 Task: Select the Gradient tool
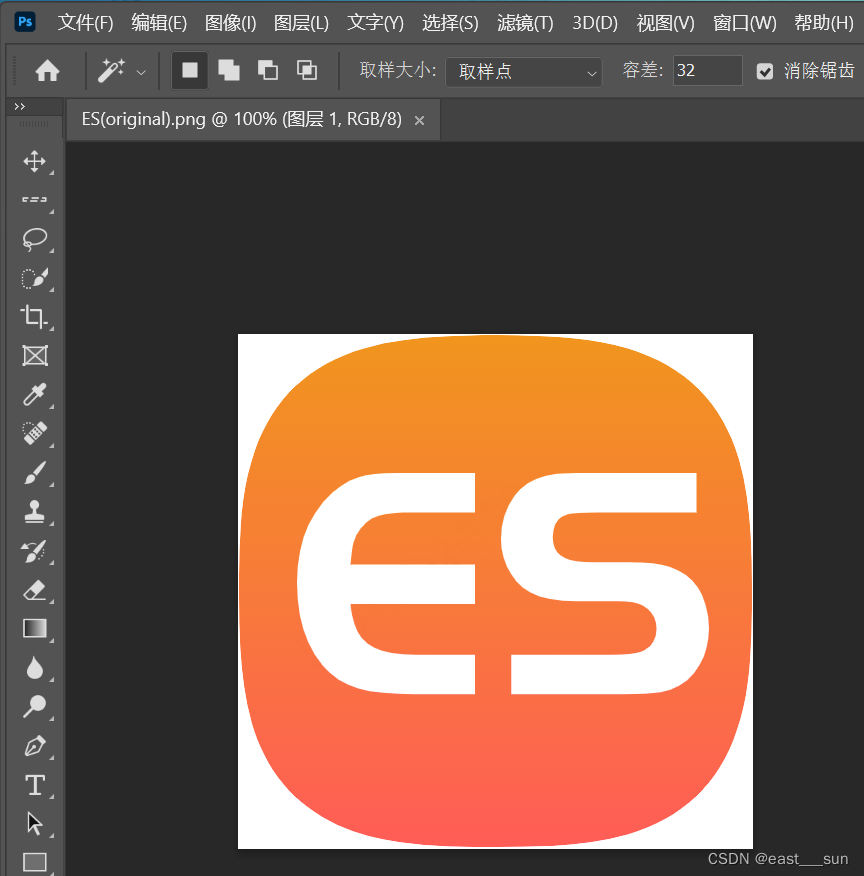[34, 629]
